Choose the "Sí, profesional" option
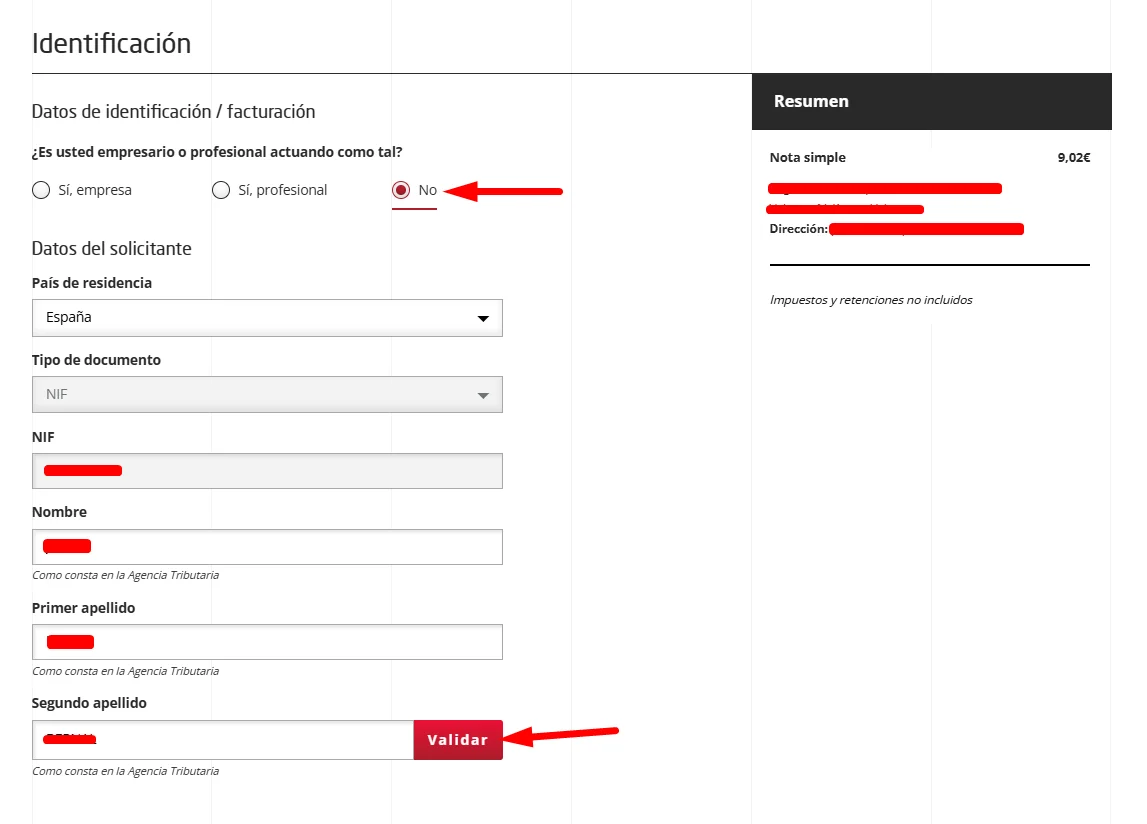 [x=221, y=190]
